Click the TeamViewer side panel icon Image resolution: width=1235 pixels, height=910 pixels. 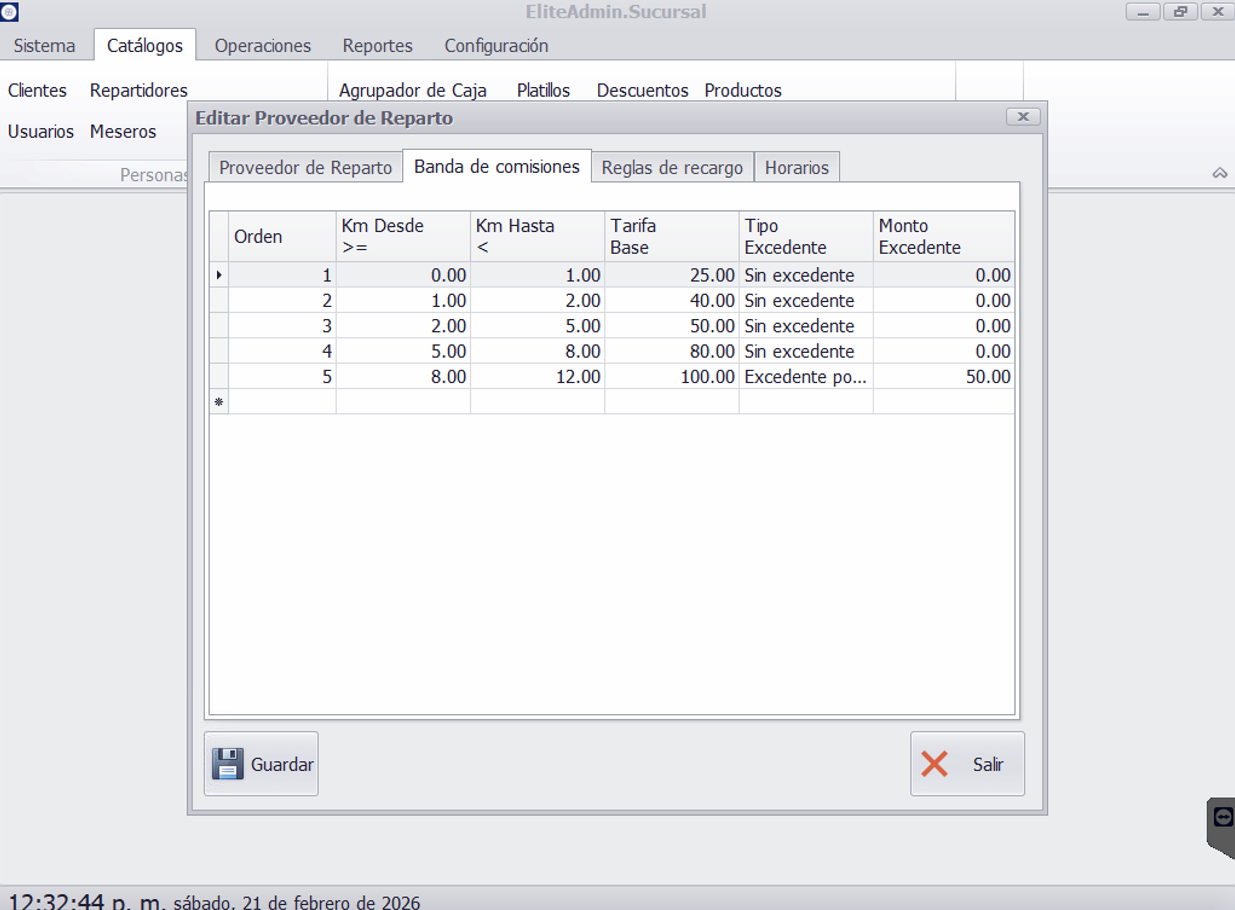pos(1223,818)
